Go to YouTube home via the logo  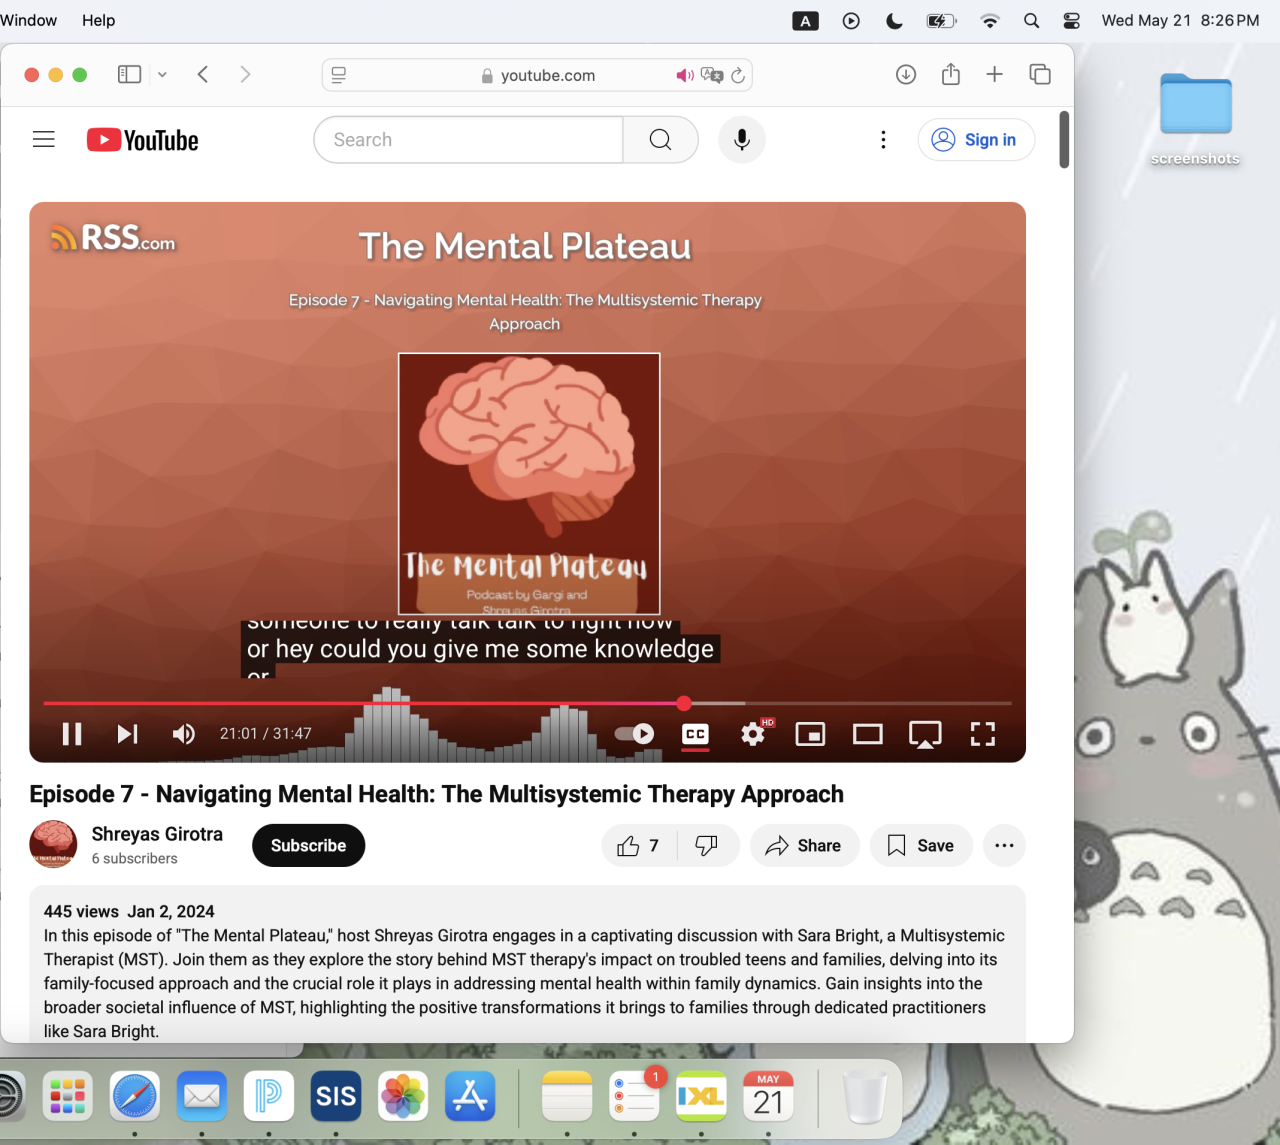143,140
